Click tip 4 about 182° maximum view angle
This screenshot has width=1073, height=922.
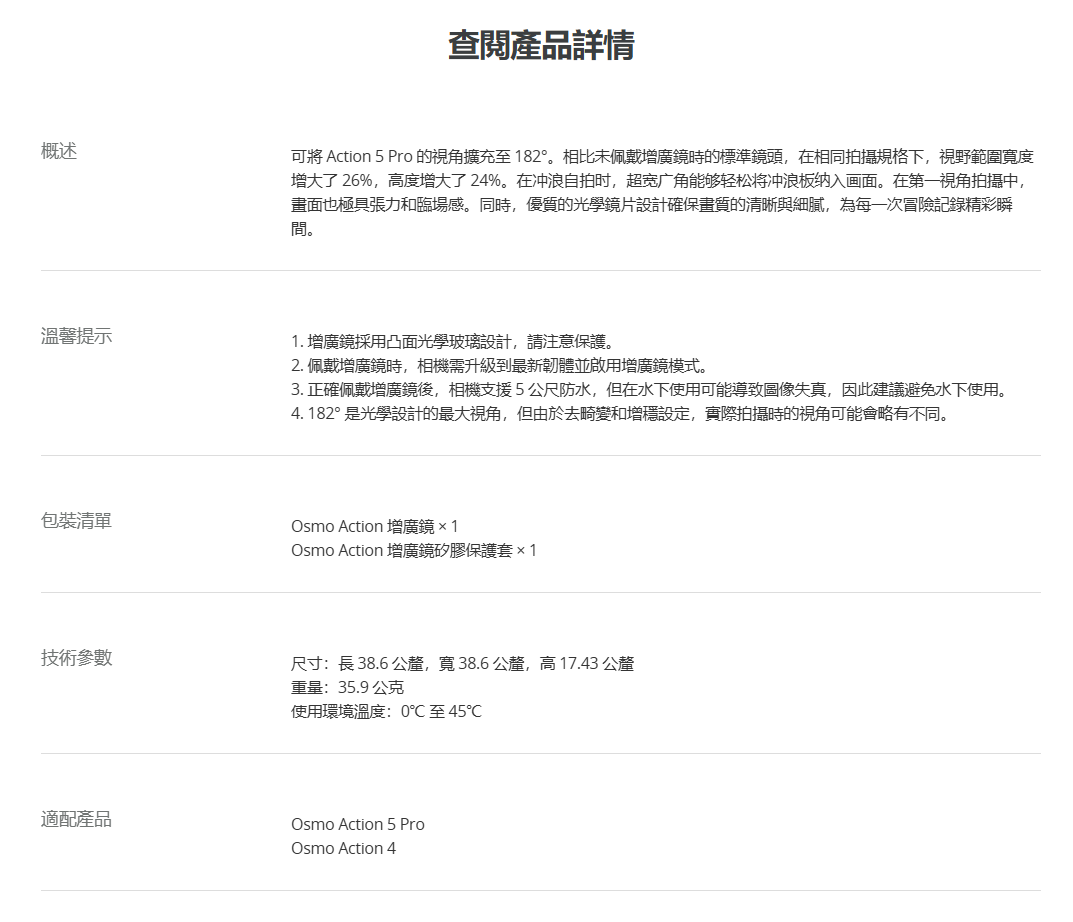coord(620,414)
